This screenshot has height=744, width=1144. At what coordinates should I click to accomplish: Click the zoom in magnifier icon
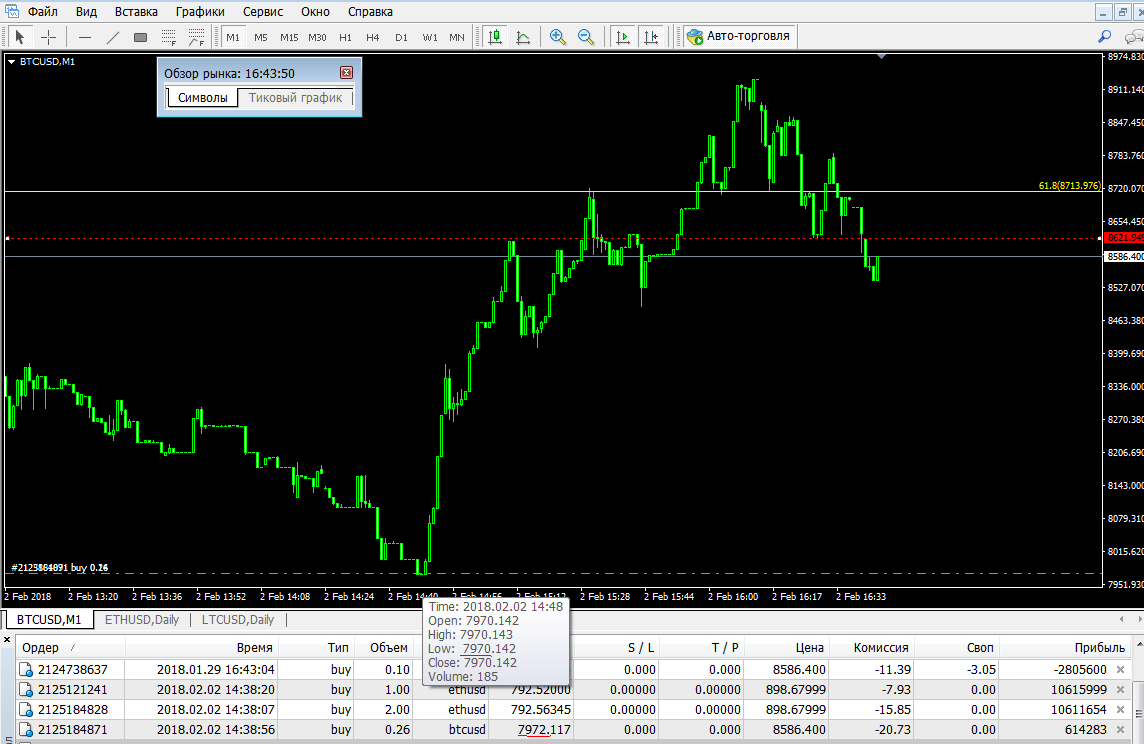(558, 36)
